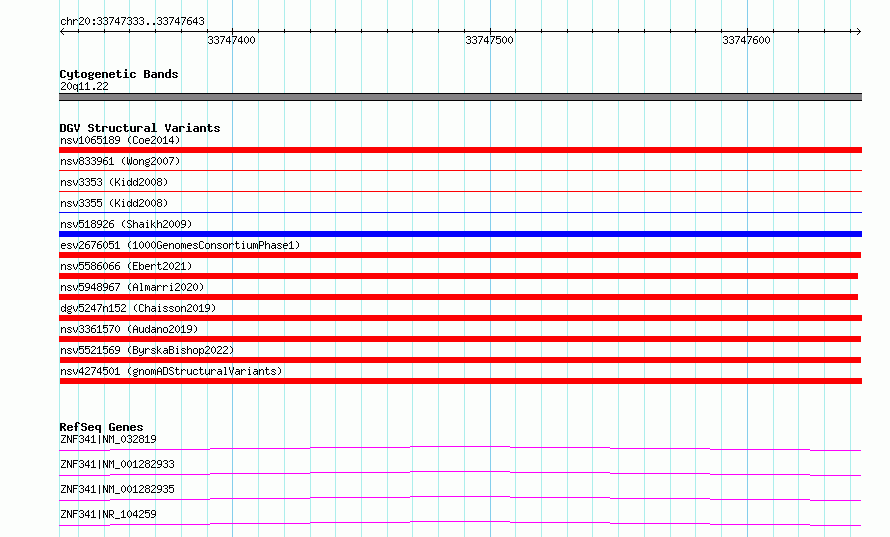Click the magenta line under ZNF341|NM_001282935
Image resolution: width=890 pixels, height=537 pixels.
tap(460, 498)
